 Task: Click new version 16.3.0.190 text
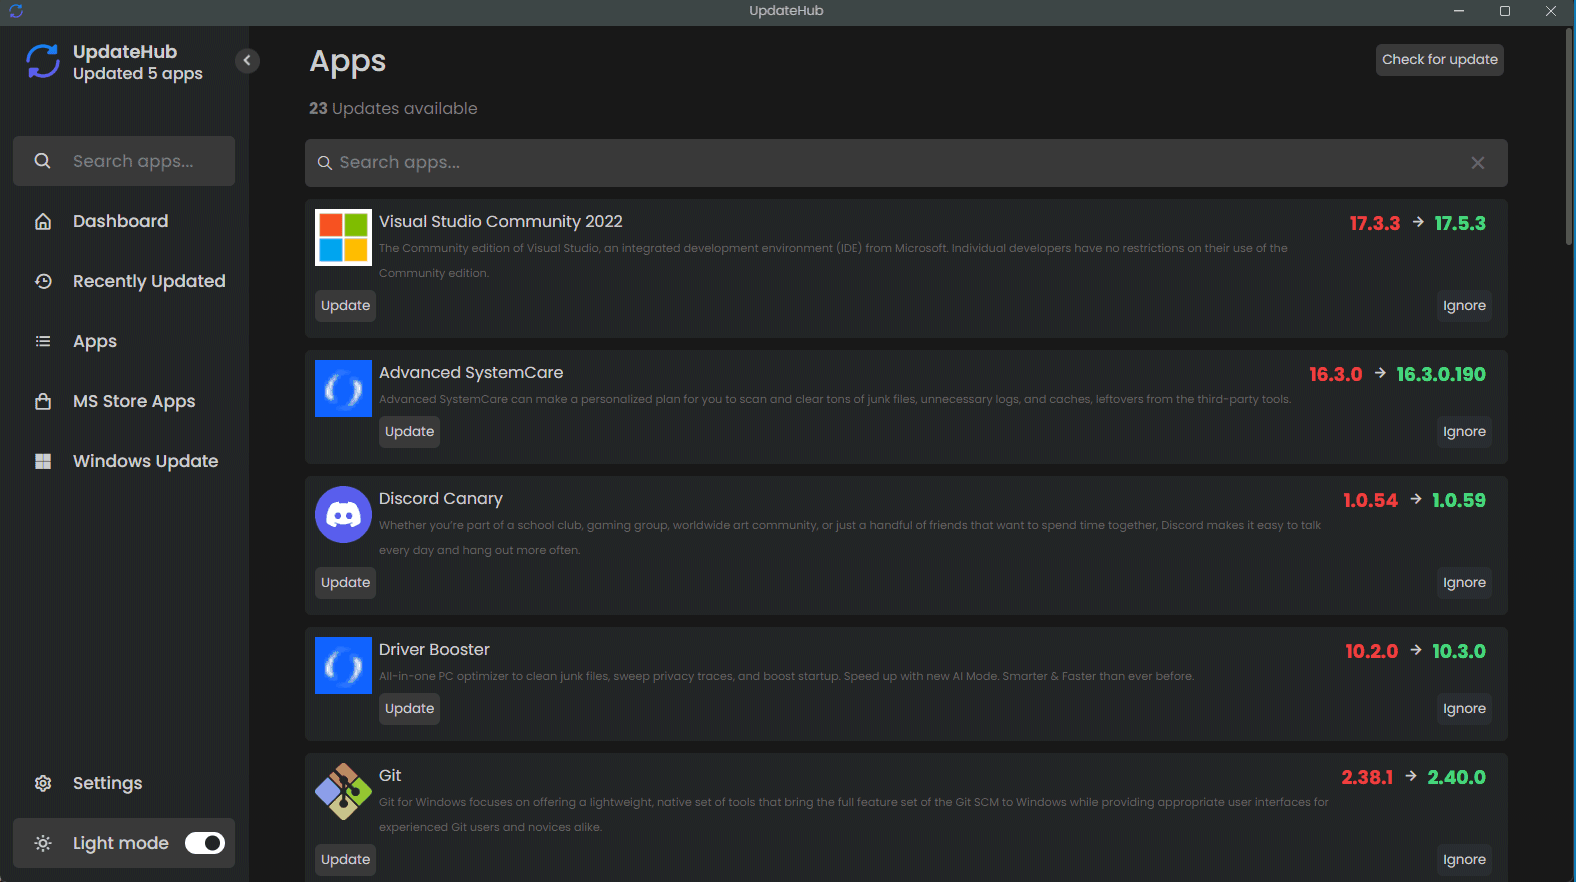point(1441,374)
